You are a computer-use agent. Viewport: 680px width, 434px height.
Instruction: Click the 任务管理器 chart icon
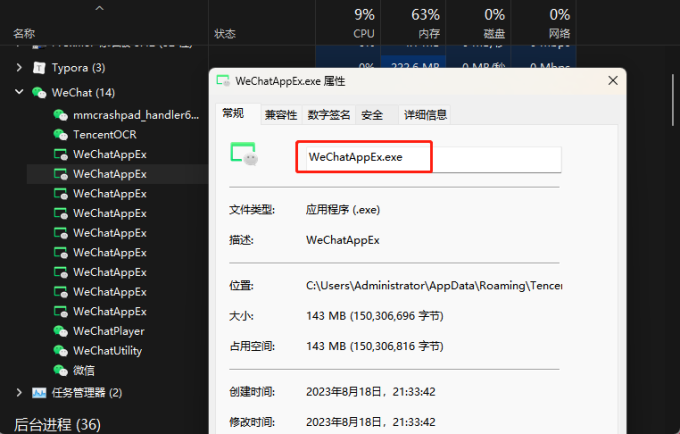39,393
